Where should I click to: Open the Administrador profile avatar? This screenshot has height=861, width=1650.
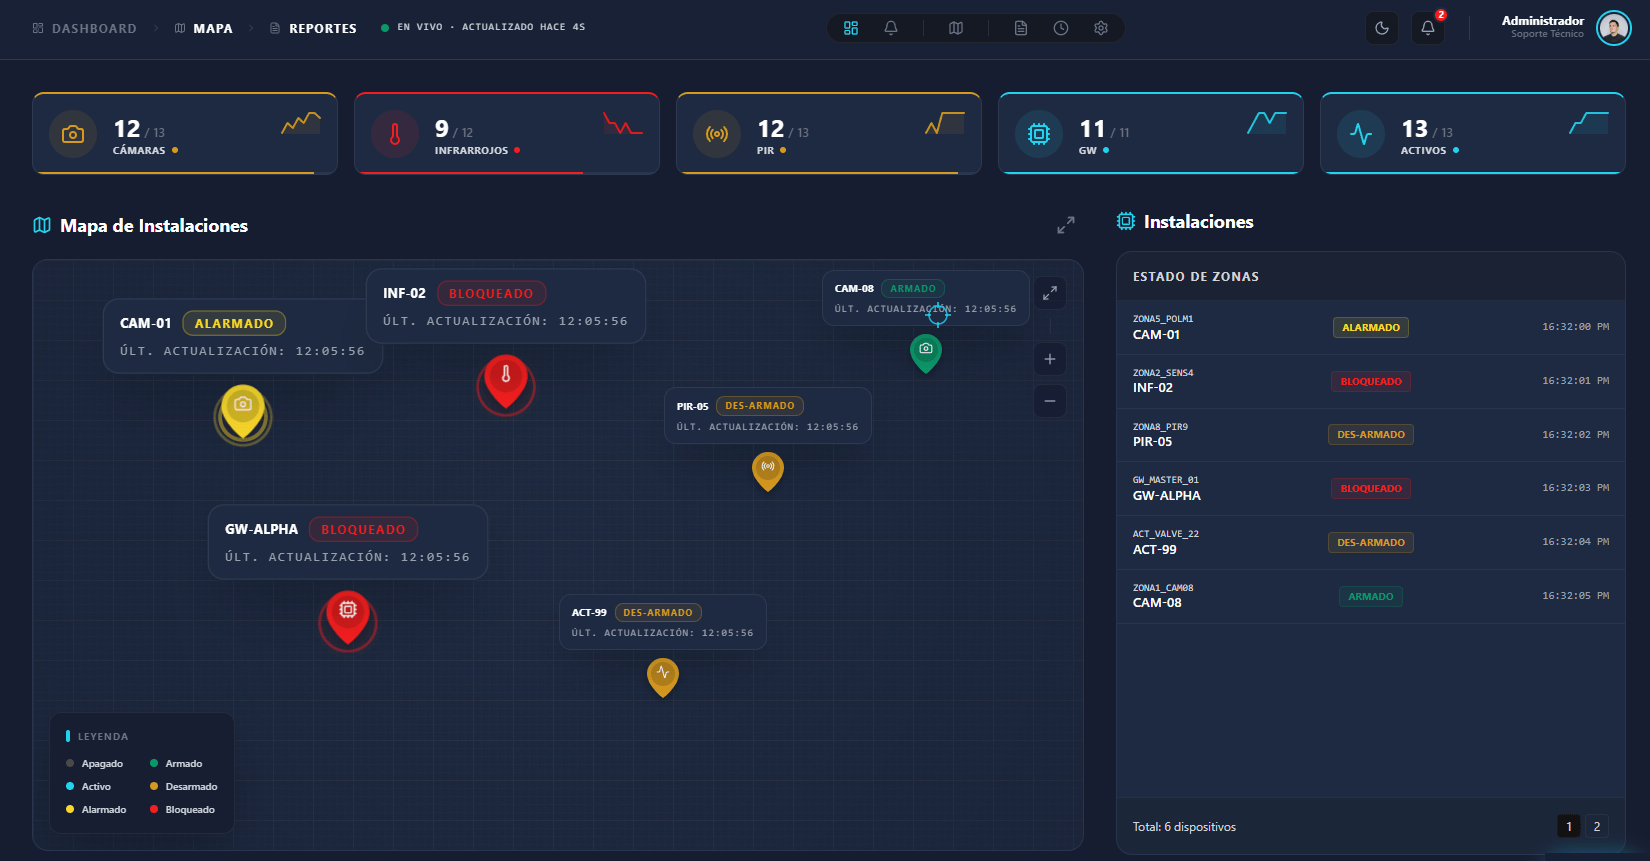tap(1614, 28)
